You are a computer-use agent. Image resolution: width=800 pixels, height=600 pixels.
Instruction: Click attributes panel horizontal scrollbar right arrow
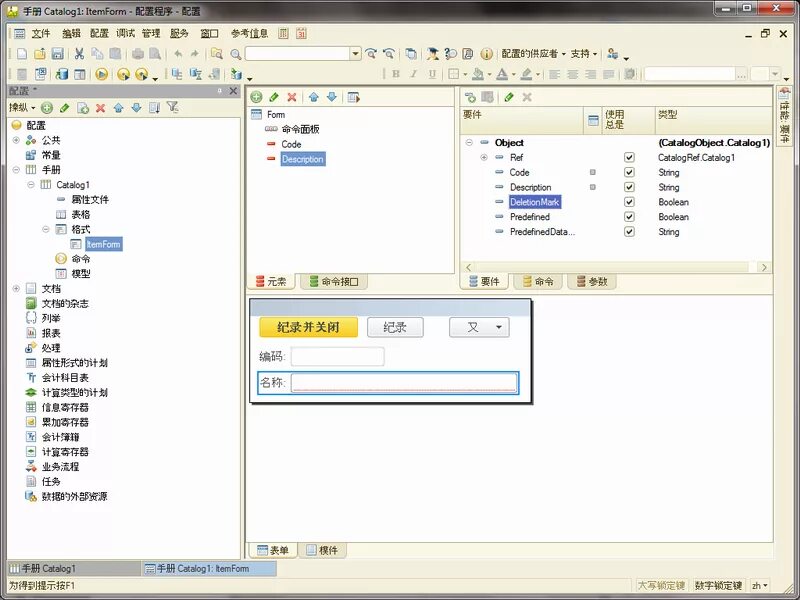(764, 267)
